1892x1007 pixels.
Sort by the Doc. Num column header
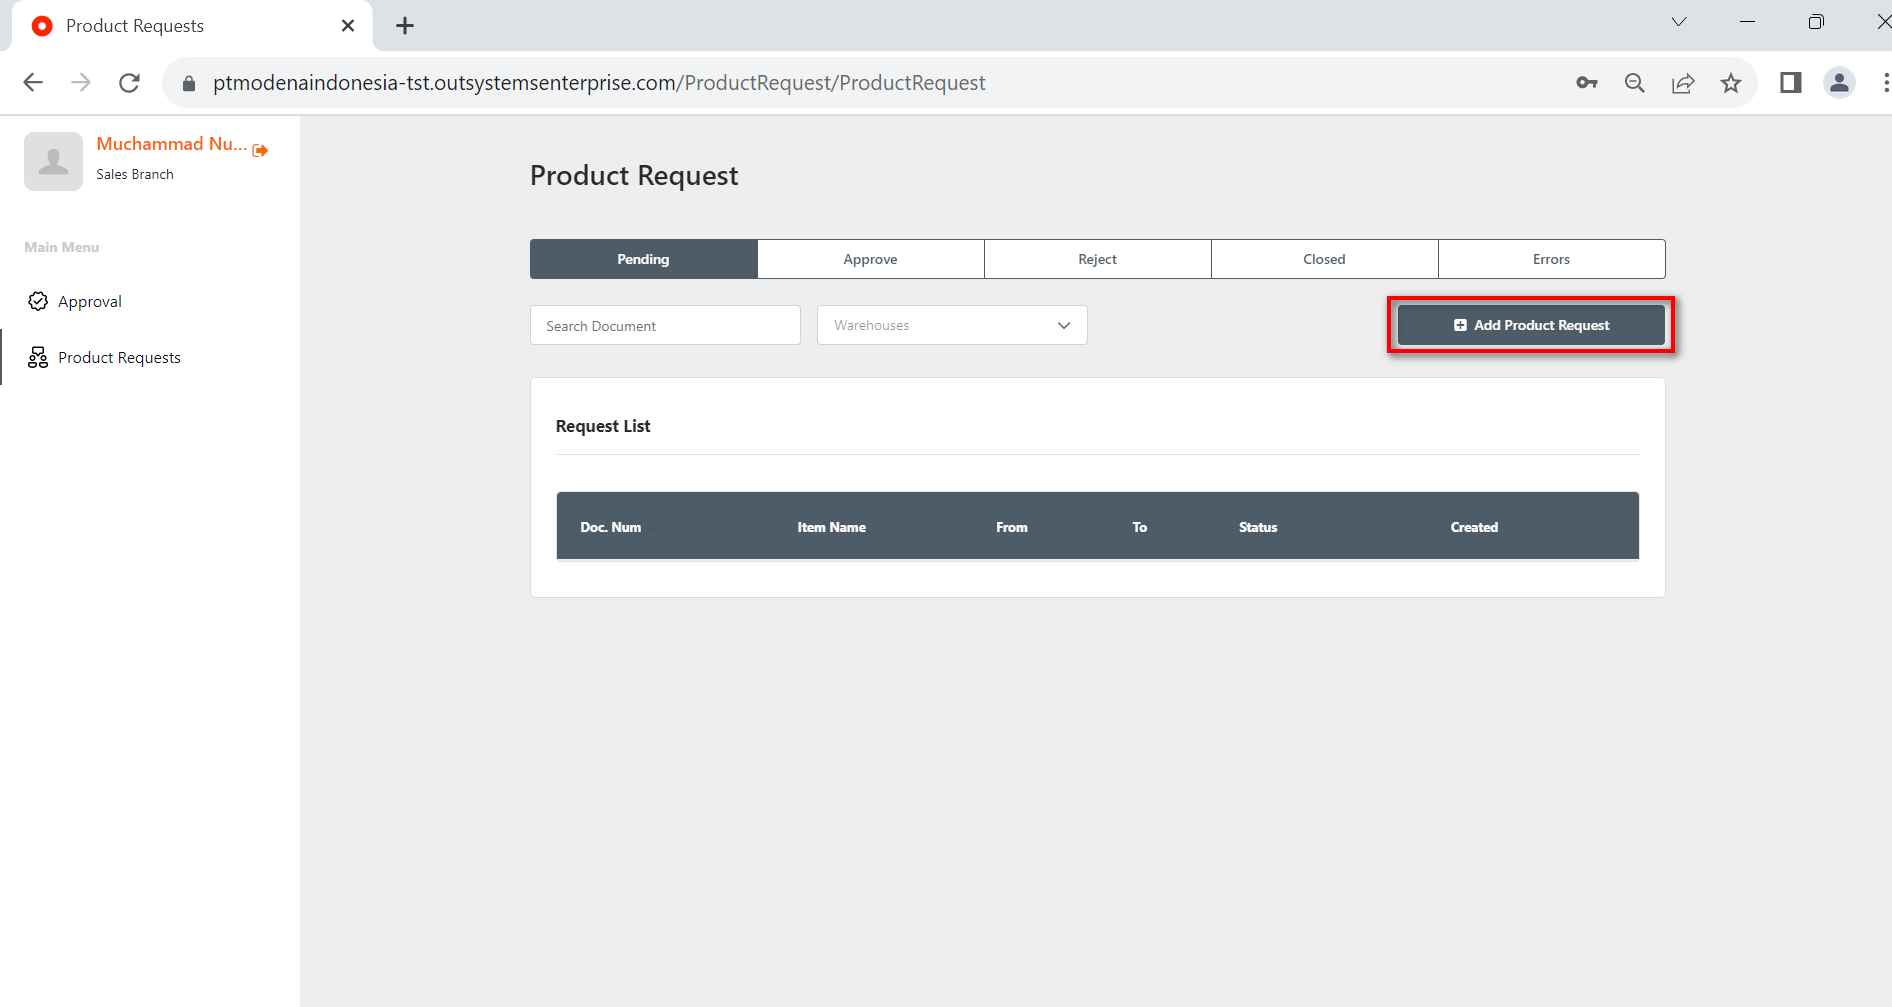[611, 527]
